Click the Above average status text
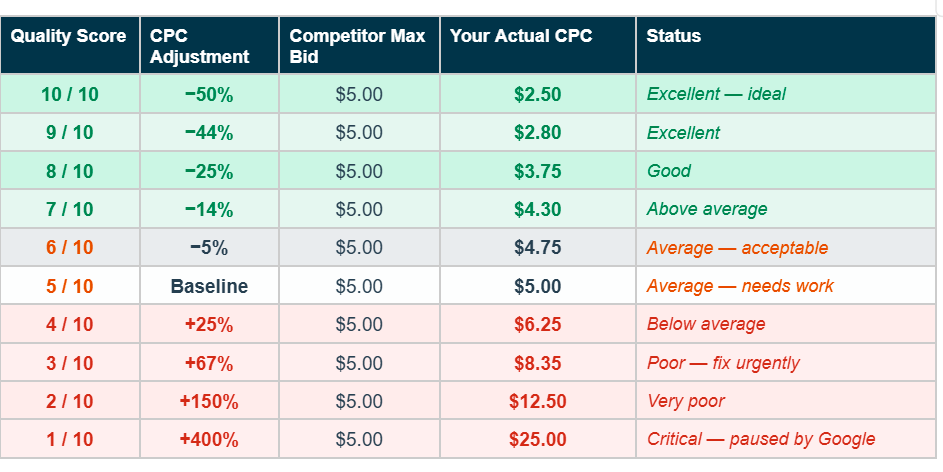Image resolution: width=943 pixels, height=472 pixels. click(707, 209)
